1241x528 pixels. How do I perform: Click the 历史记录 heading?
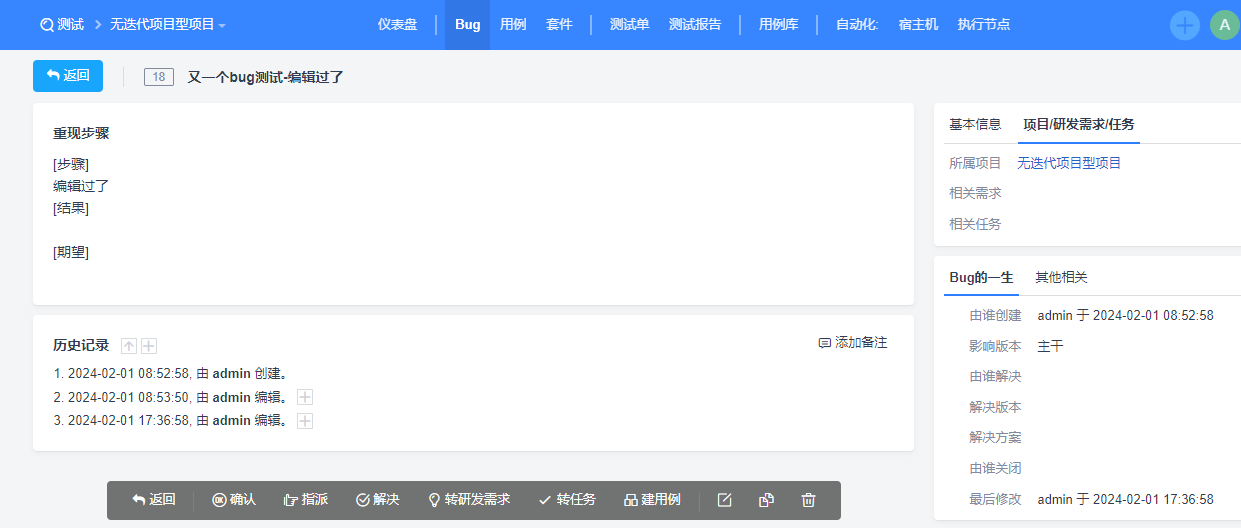81,345
